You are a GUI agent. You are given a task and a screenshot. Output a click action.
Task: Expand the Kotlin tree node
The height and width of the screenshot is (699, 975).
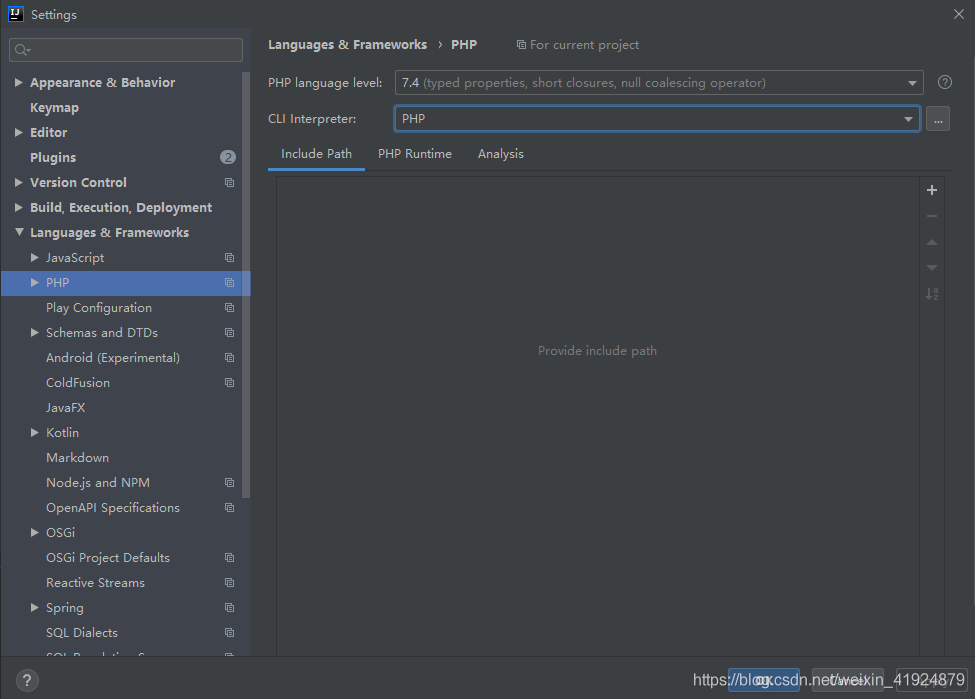click(35, 432)
